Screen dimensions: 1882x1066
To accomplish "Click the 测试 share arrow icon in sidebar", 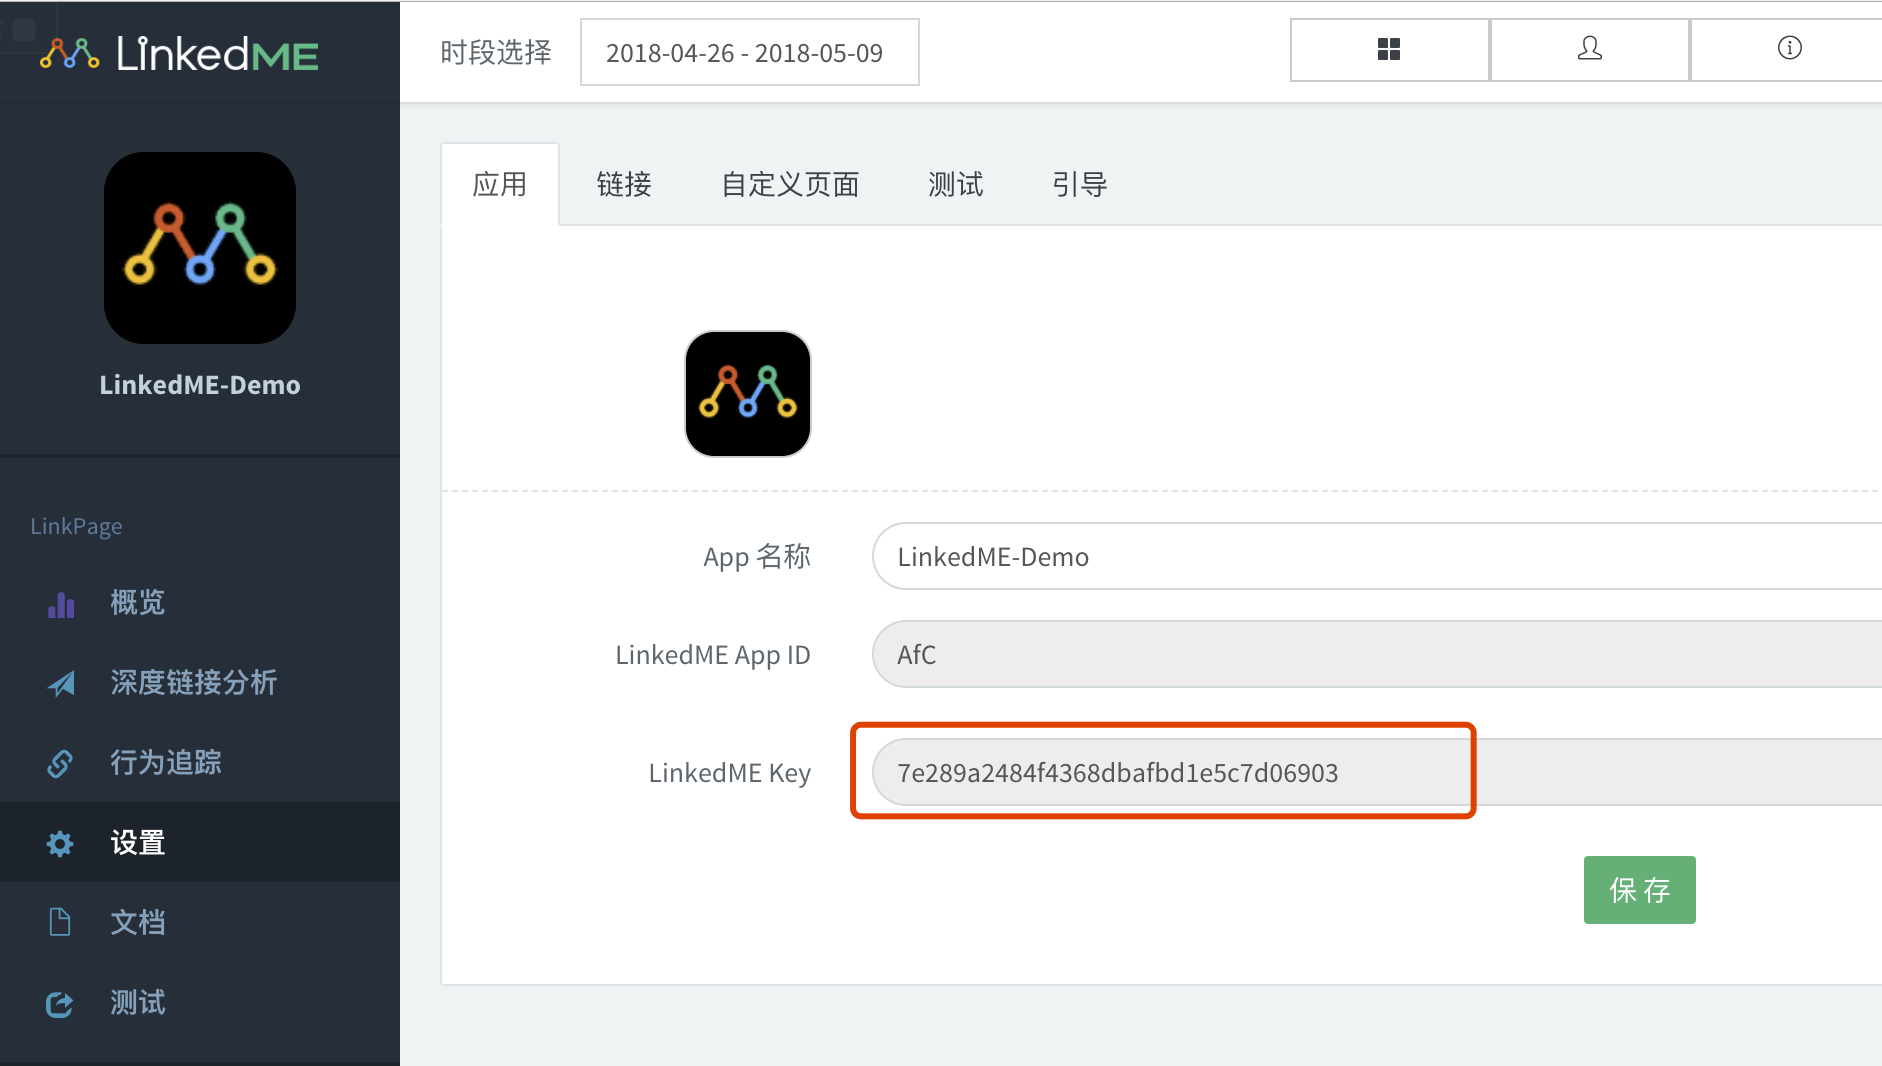I will point(60,1003).
